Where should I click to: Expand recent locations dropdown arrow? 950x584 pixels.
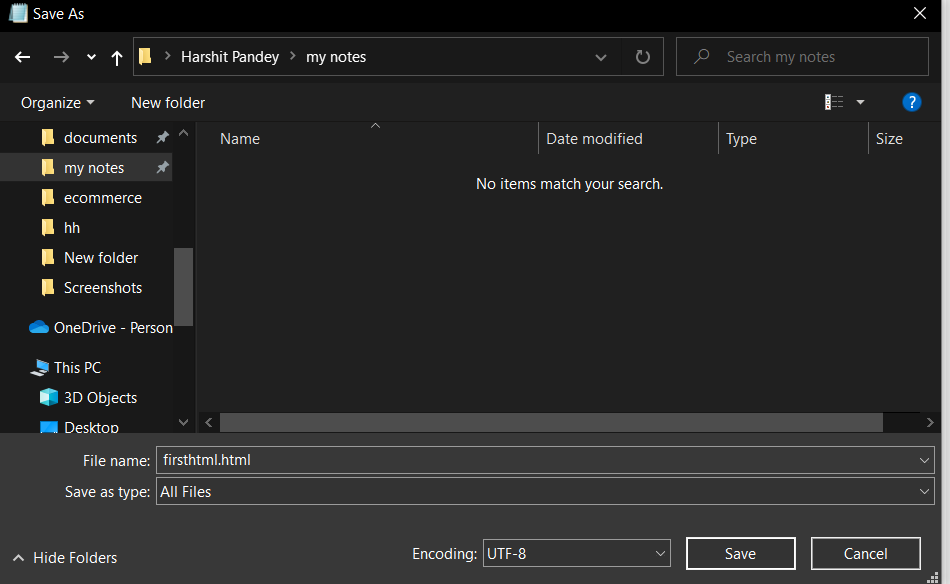pyautogui.click(x=91, y=57)
